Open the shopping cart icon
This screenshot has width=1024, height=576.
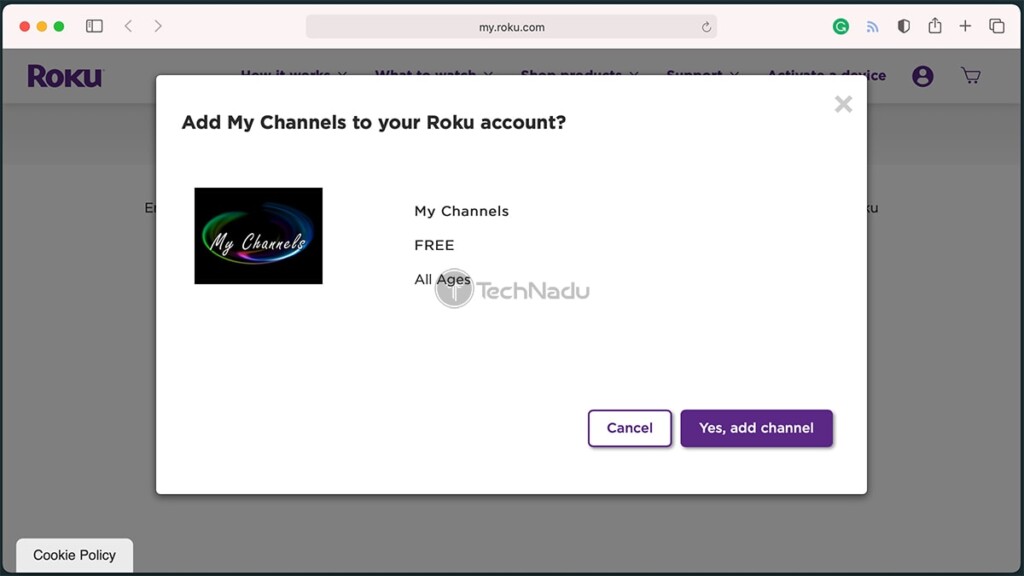click(971, 76)
